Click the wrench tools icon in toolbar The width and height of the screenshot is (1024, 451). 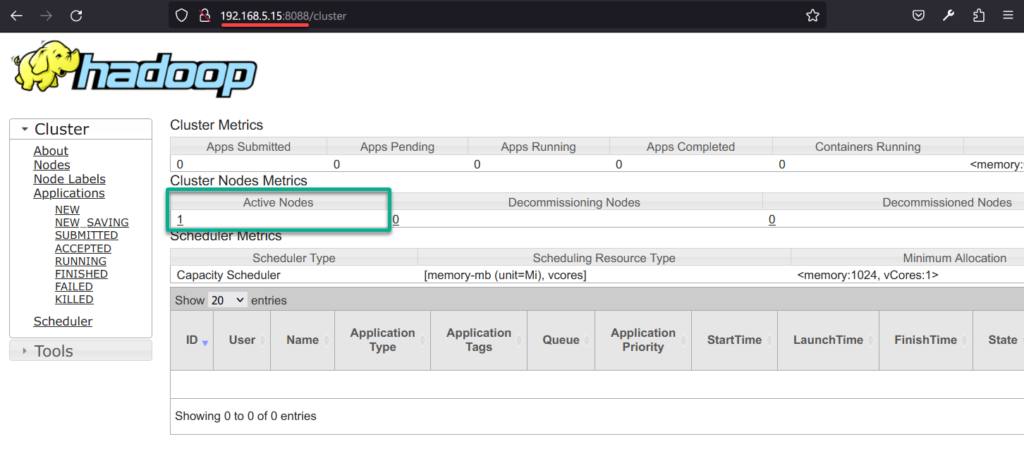pyautogui.click(x=948, y=15)
